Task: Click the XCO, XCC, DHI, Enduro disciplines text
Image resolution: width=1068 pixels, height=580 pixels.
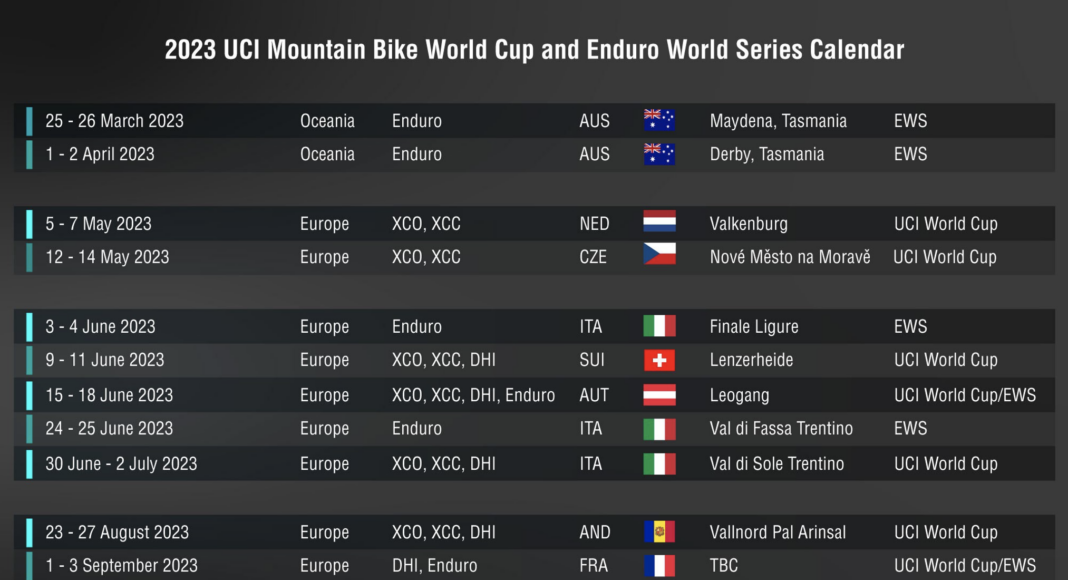Action: 473,395
